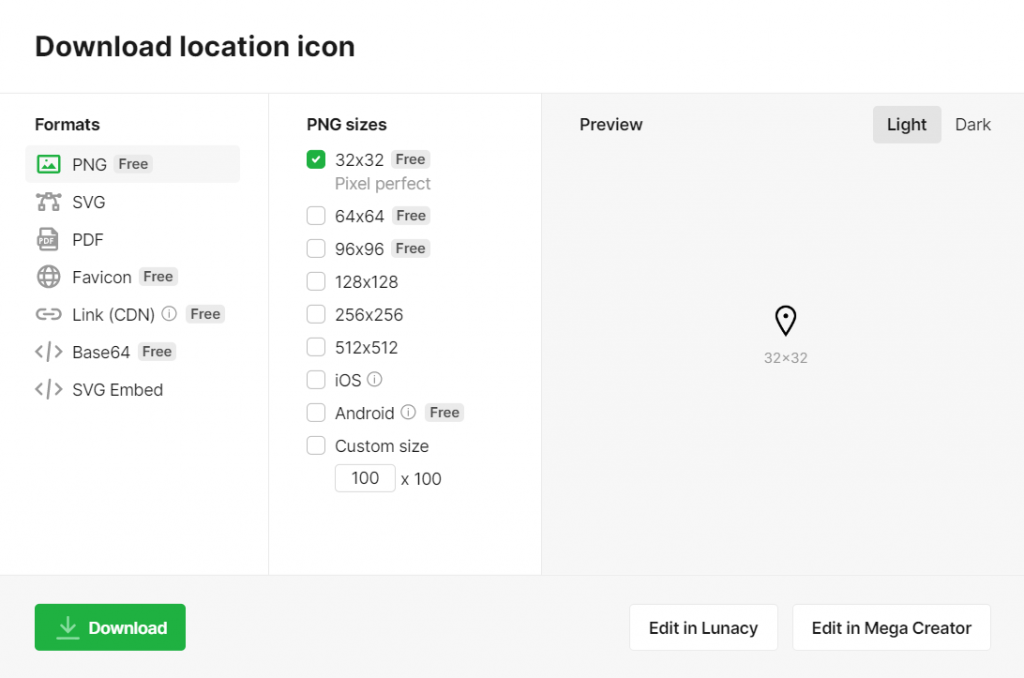Select the SVG format icon
1024x678 pixels.
(x=50, y=201)
